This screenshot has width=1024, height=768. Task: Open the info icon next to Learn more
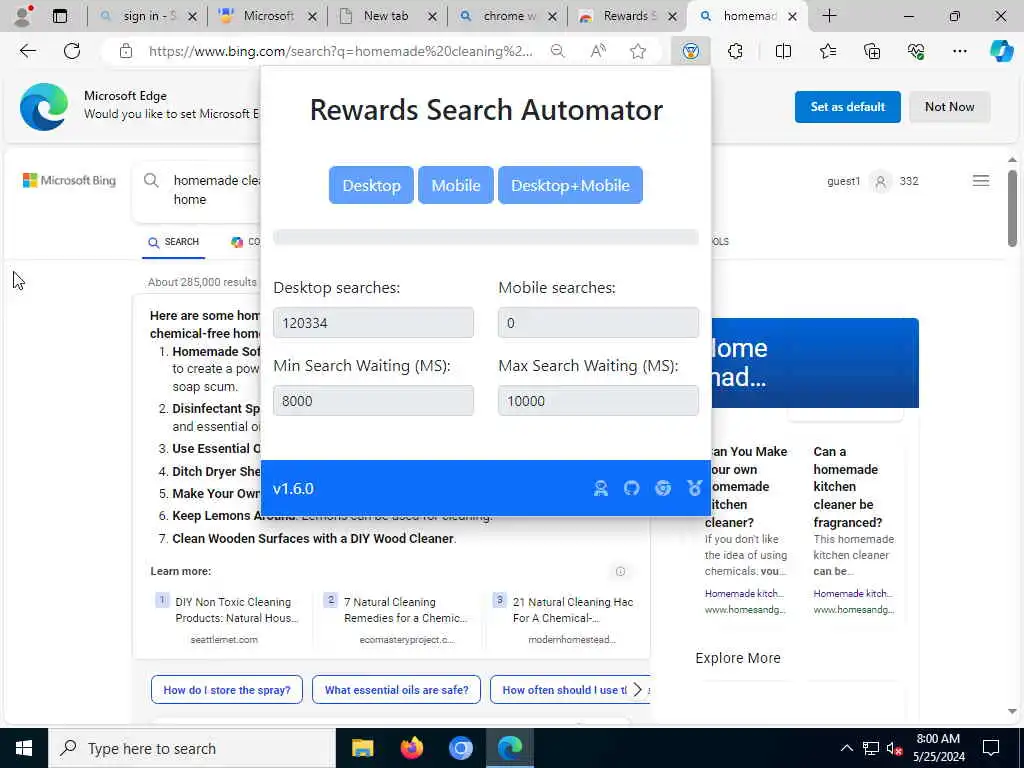(x=620, y=571)
